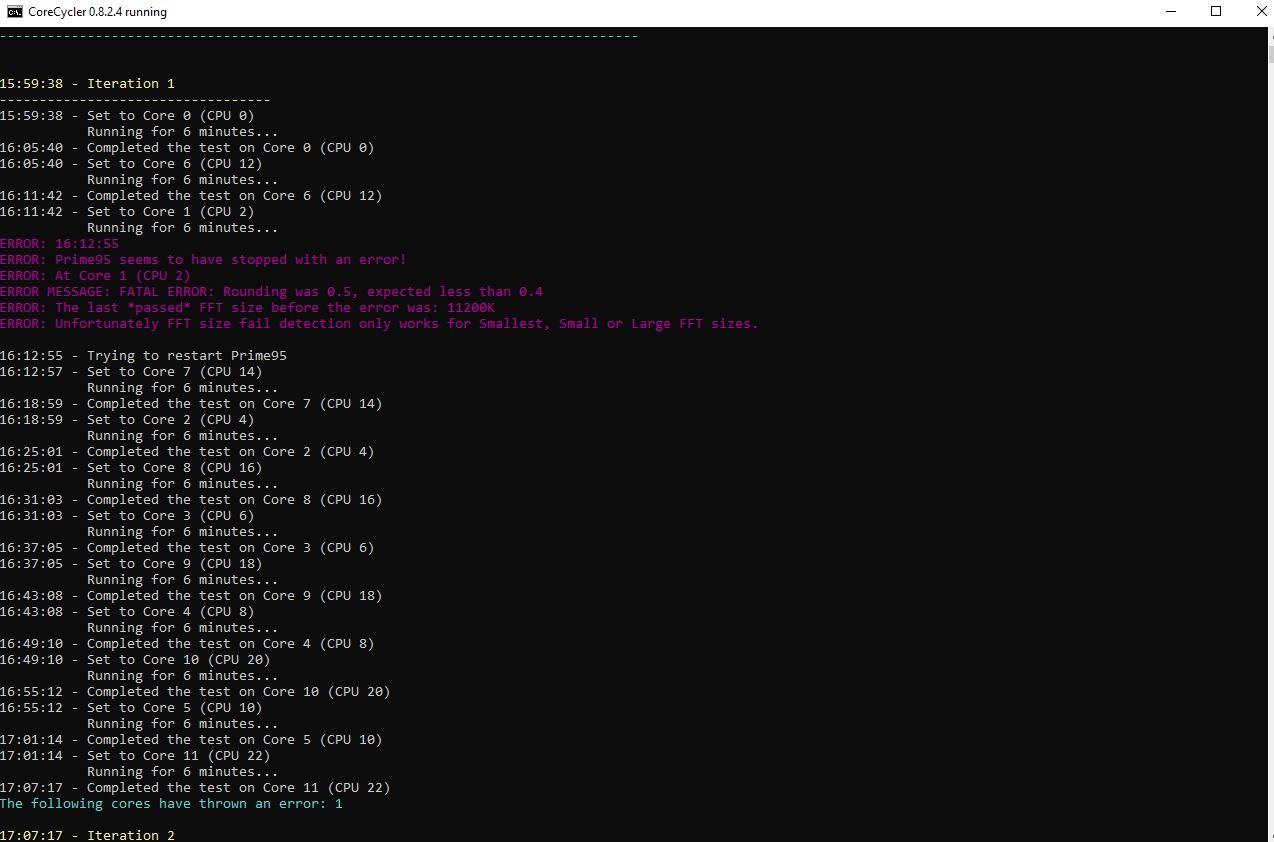Click 'Prime95 seems to have stopped with an error!'
This screenshot has height=842, width=1274.
click(230, 260)
